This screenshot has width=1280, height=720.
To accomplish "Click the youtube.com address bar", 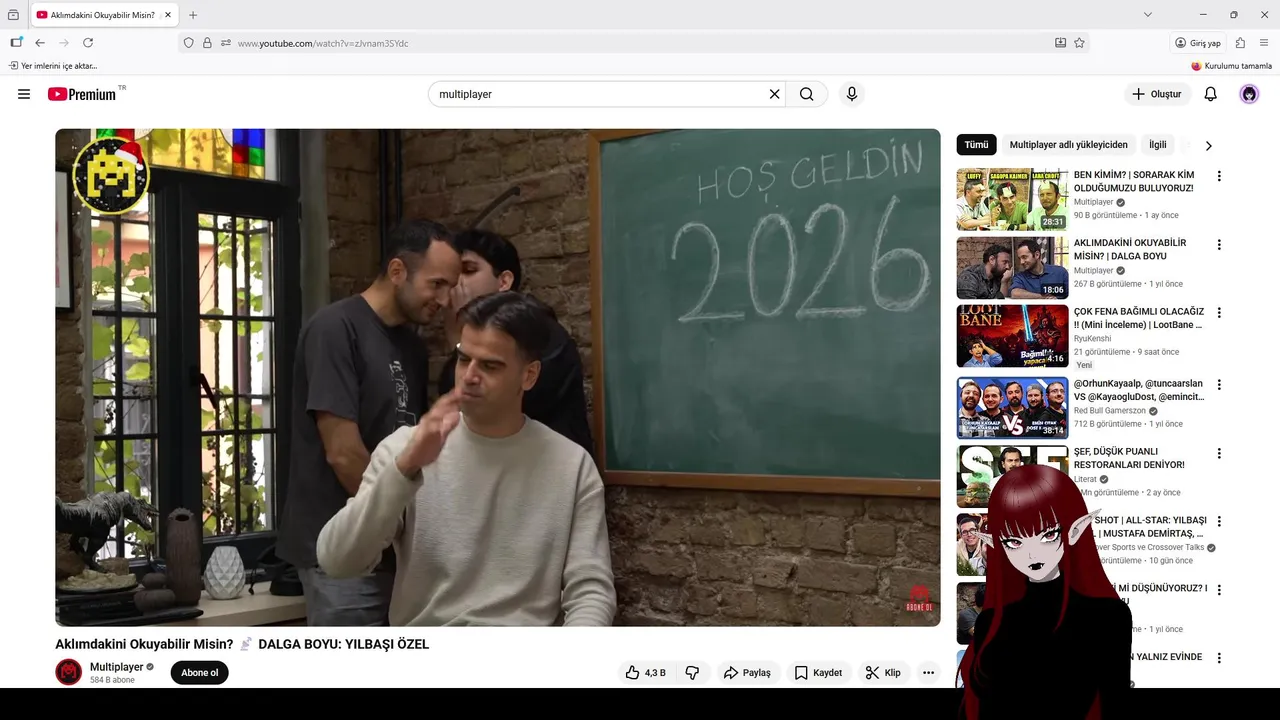I will point(640,43).
